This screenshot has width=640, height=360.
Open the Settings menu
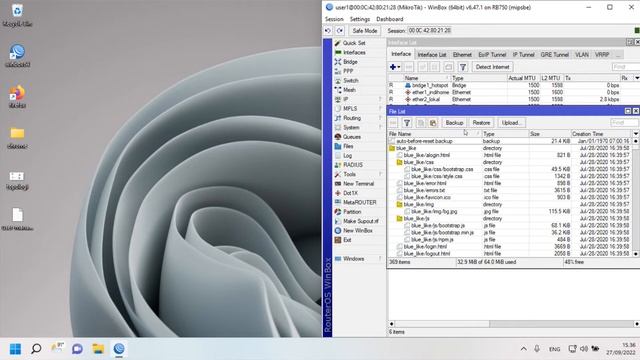point(360,19)
